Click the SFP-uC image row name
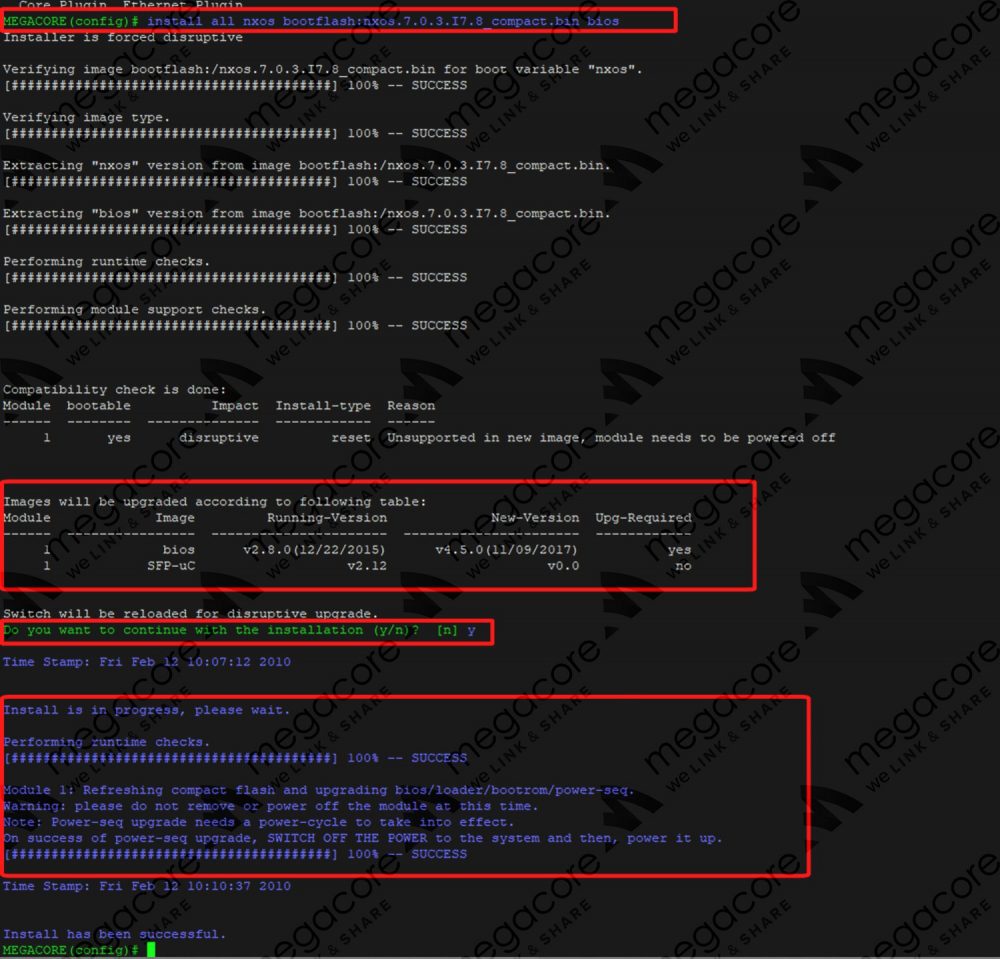Screen dimensions: 1000x959 tap(170, 566)
